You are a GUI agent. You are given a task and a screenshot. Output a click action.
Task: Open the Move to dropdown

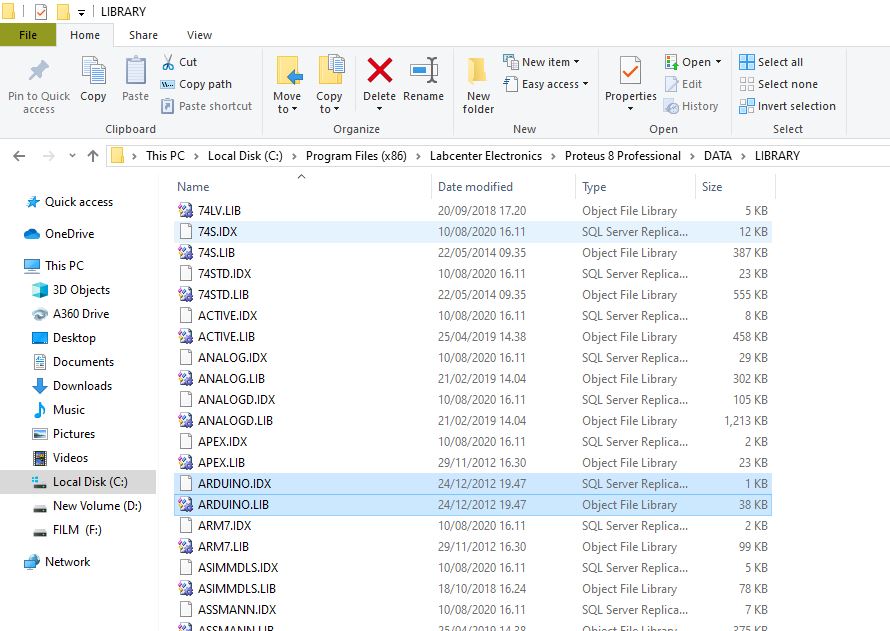pyautogui.click(x=287, y=84)
